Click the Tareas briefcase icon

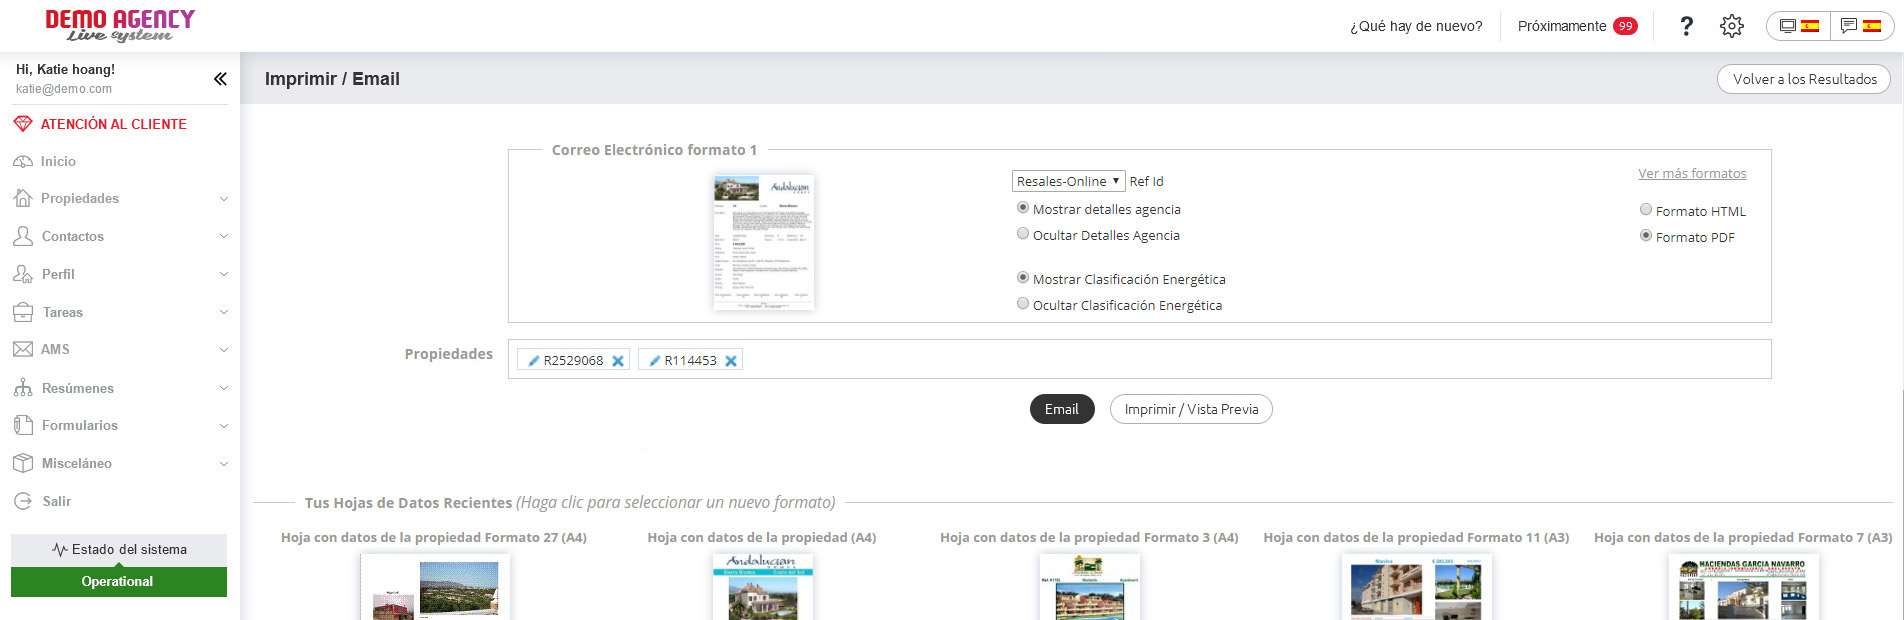coord(23,312)
